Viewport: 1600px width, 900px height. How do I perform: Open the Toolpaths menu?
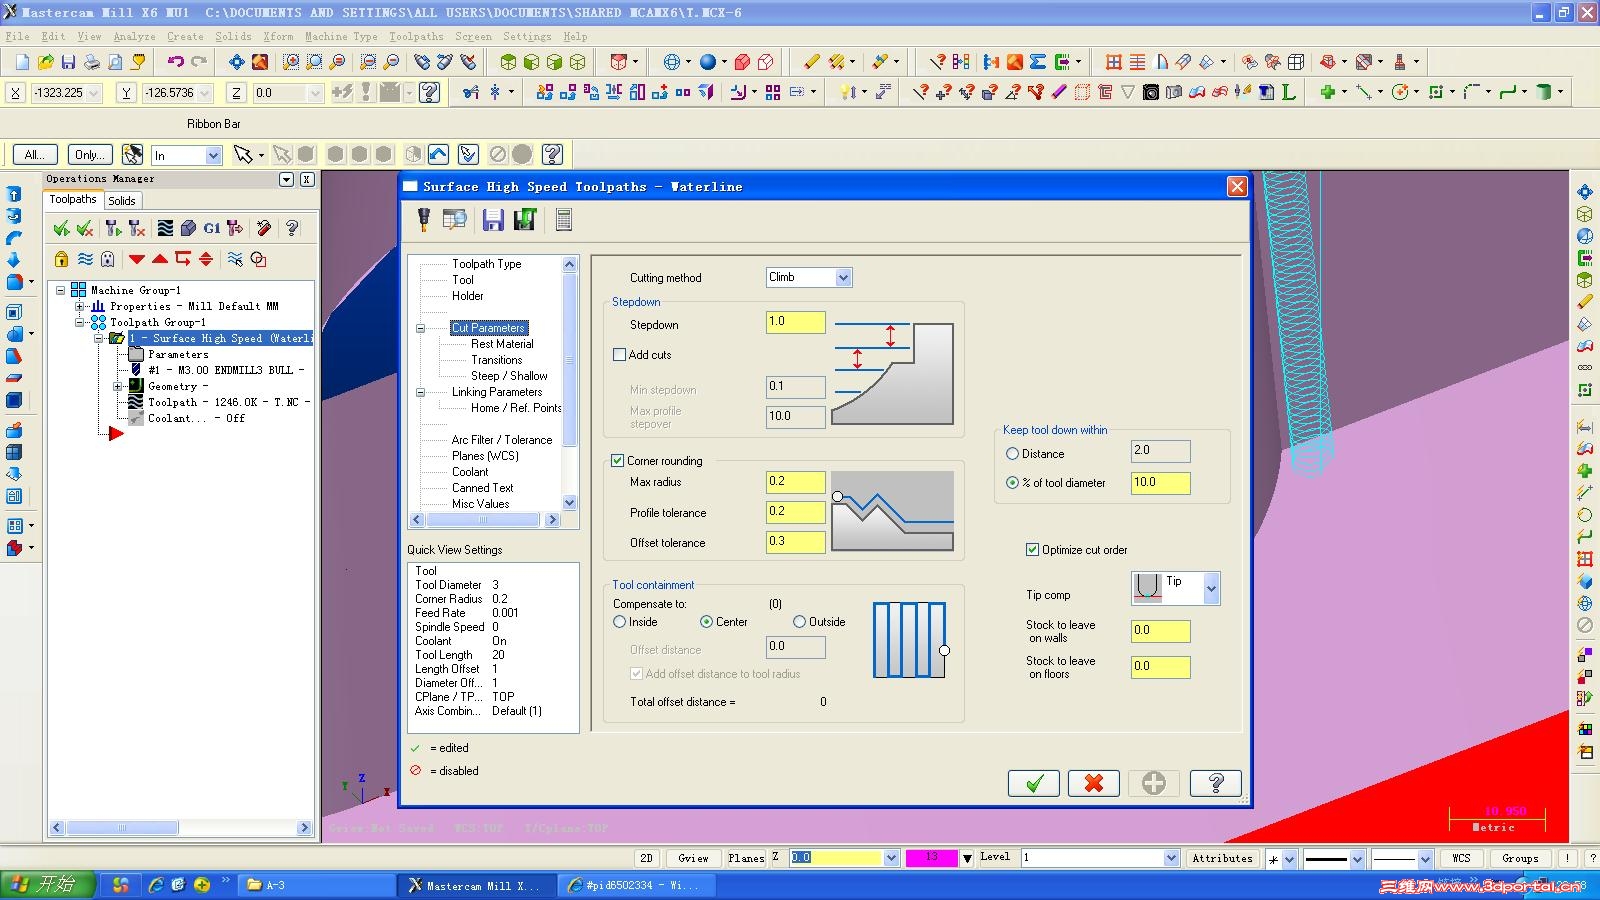coord(416,36)
